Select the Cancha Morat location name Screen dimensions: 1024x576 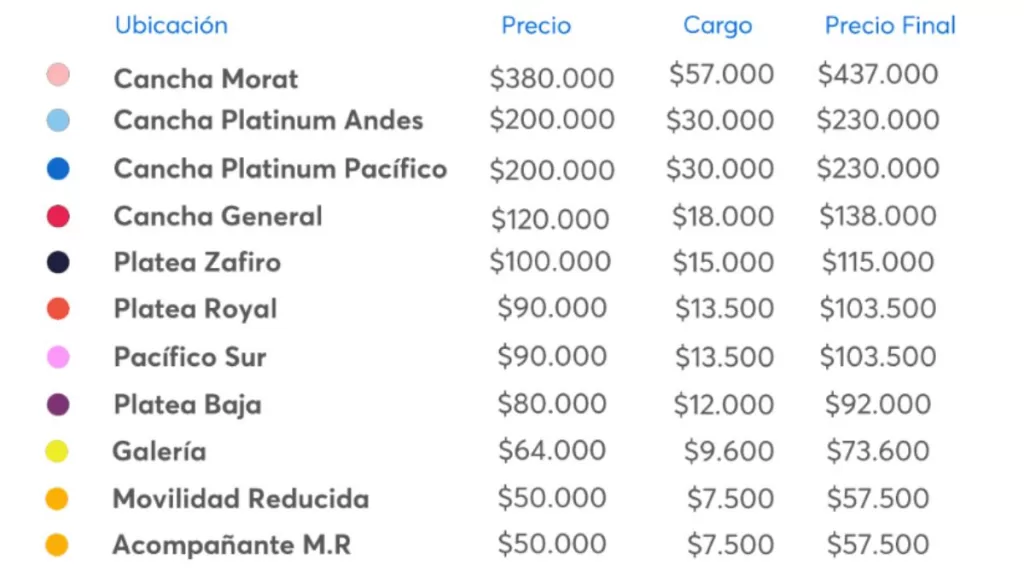tap(206, 78)
